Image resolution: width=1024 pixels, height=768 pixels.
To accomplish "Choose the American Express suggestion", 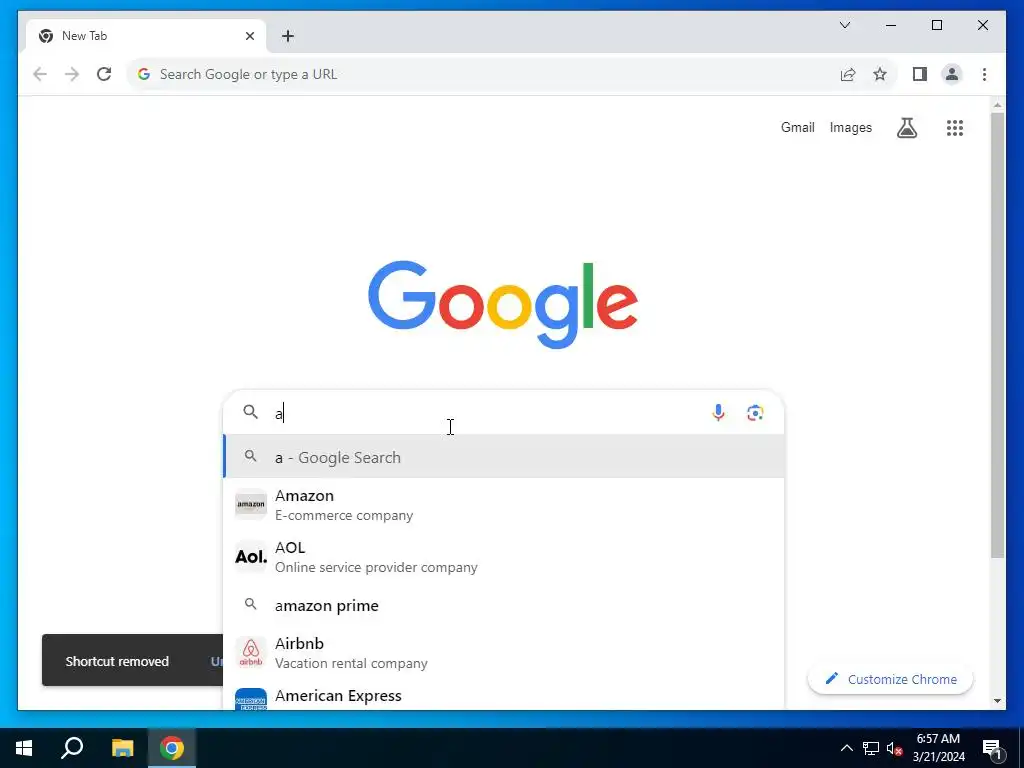I will [504, 696].
